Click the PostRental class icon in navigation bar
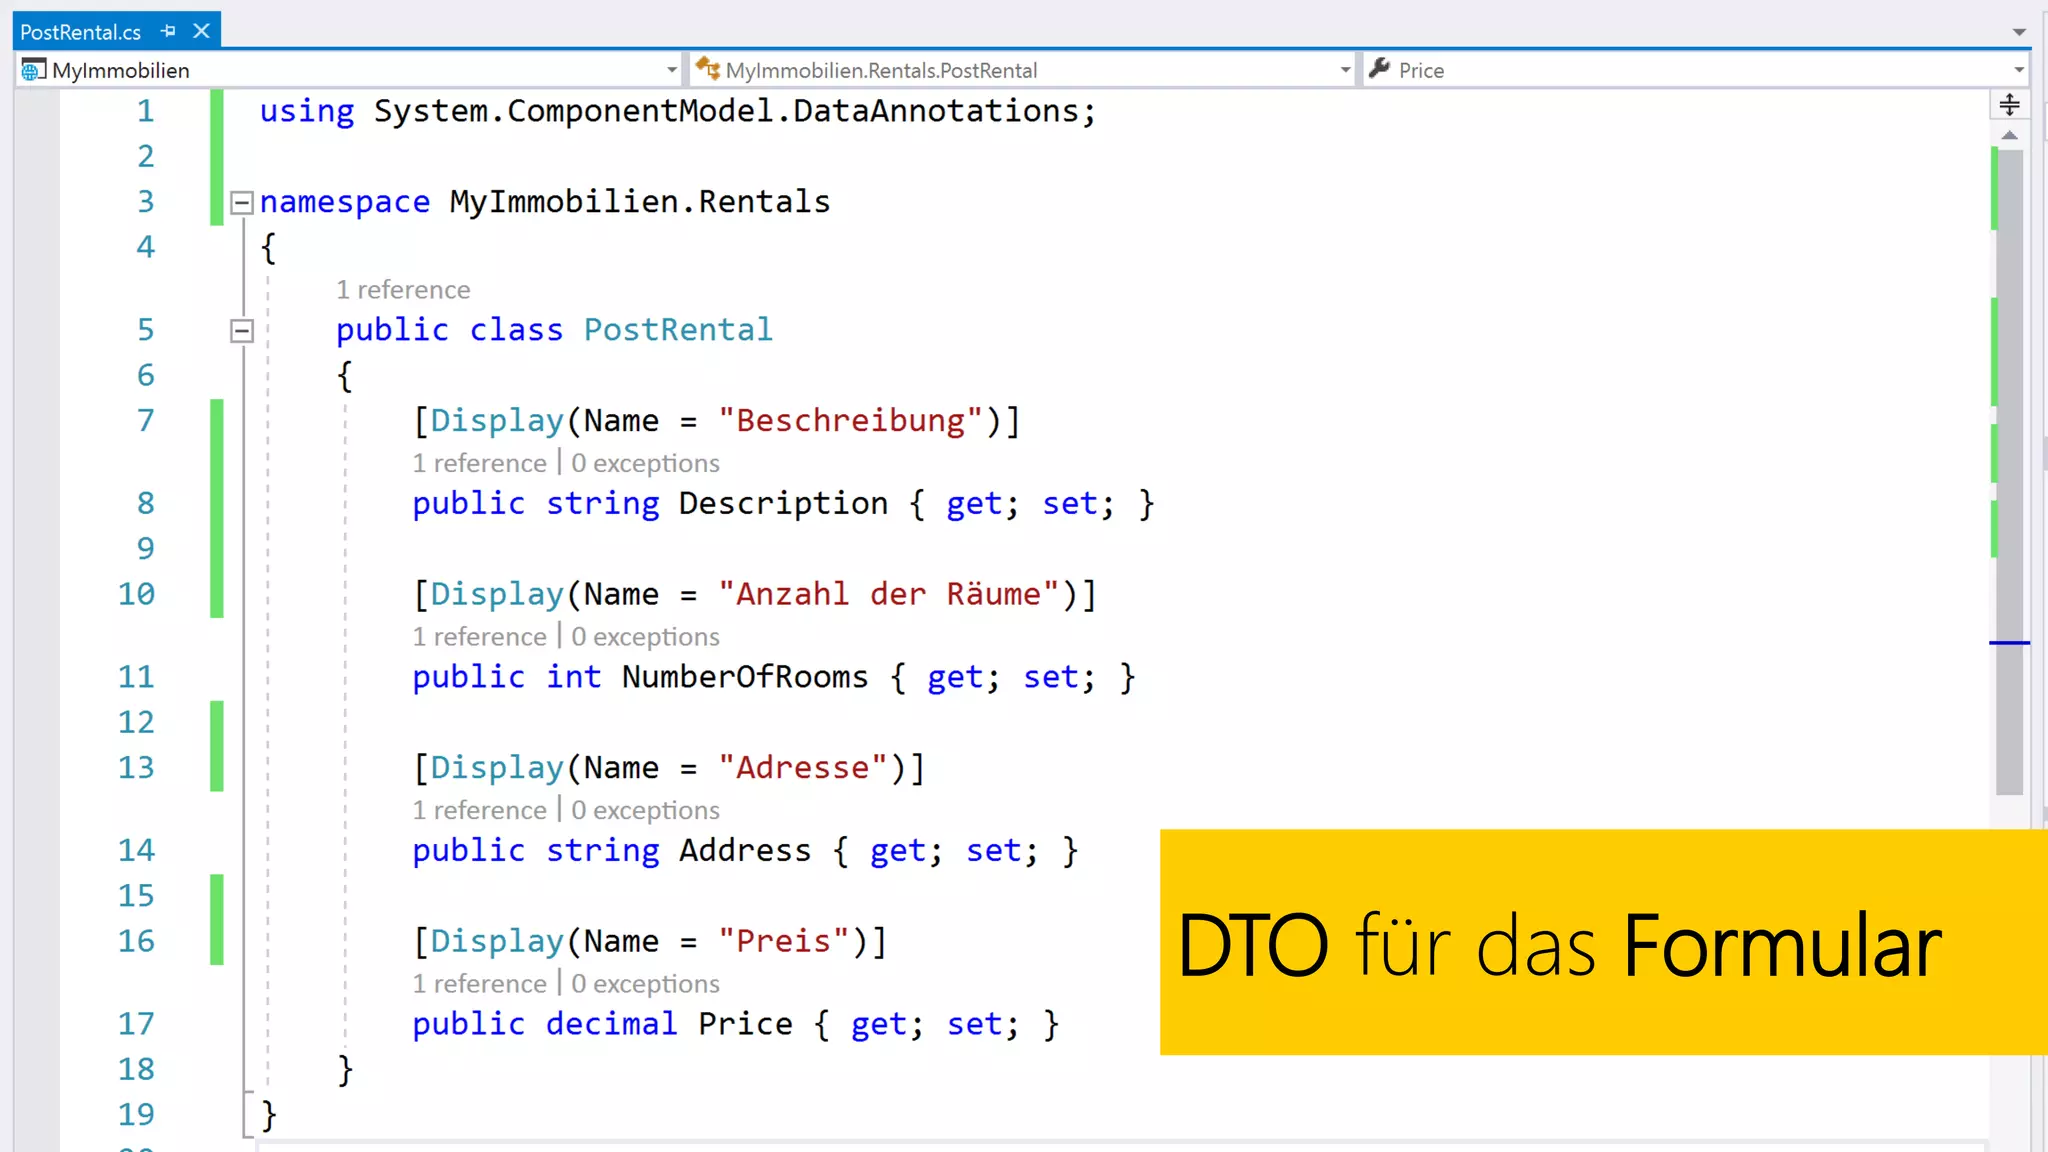The width and height of the screenshot is (2048, 1152). [x=708, y=69]
